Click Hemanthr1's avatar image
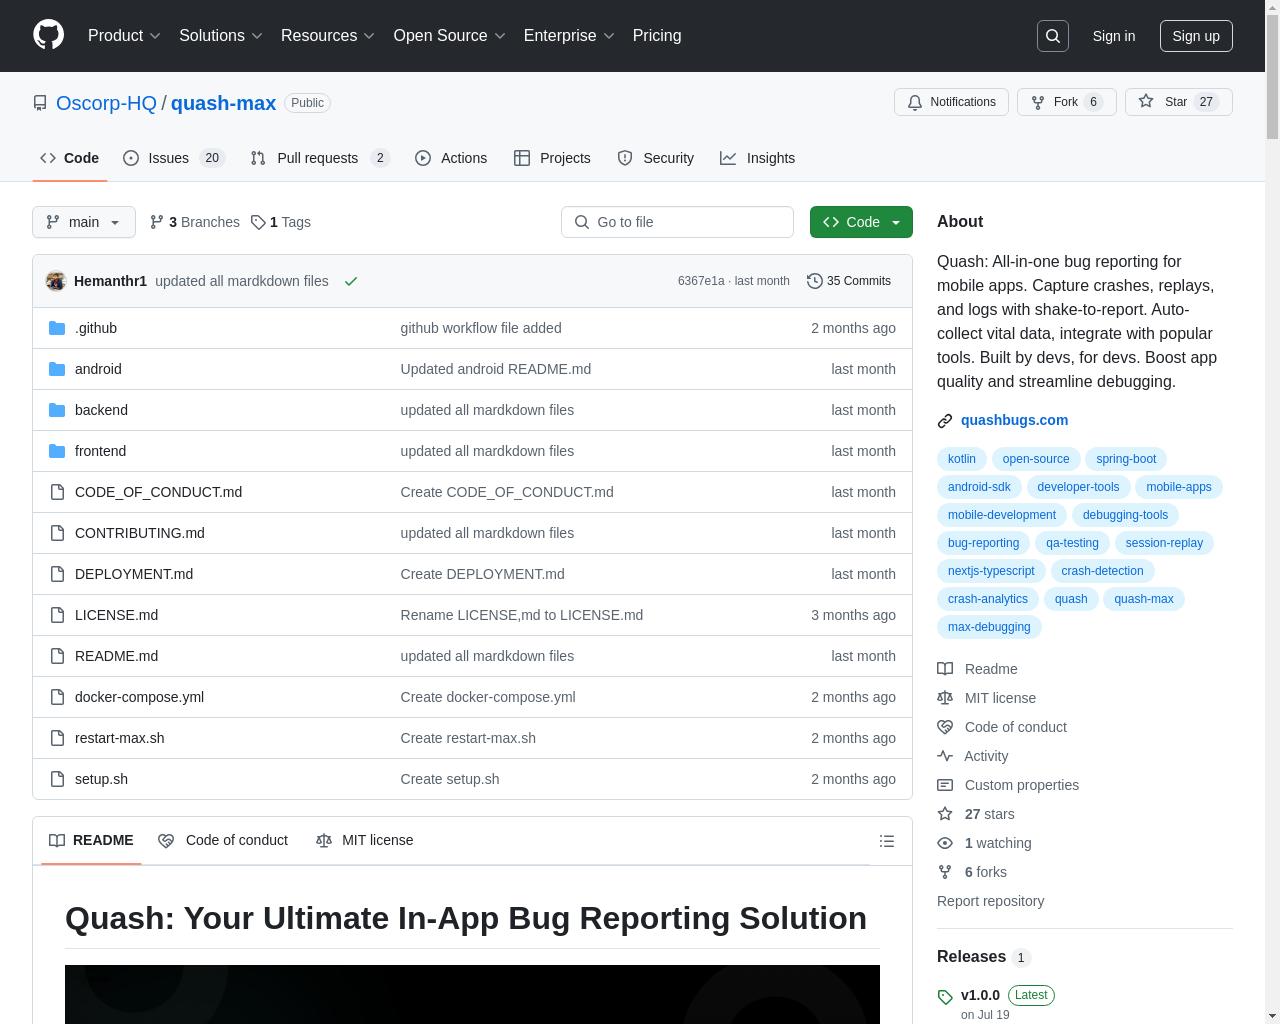Image resolution: width=1280 pixels, height=1024 pixels. pyautogui.click(x=56, y=281)
